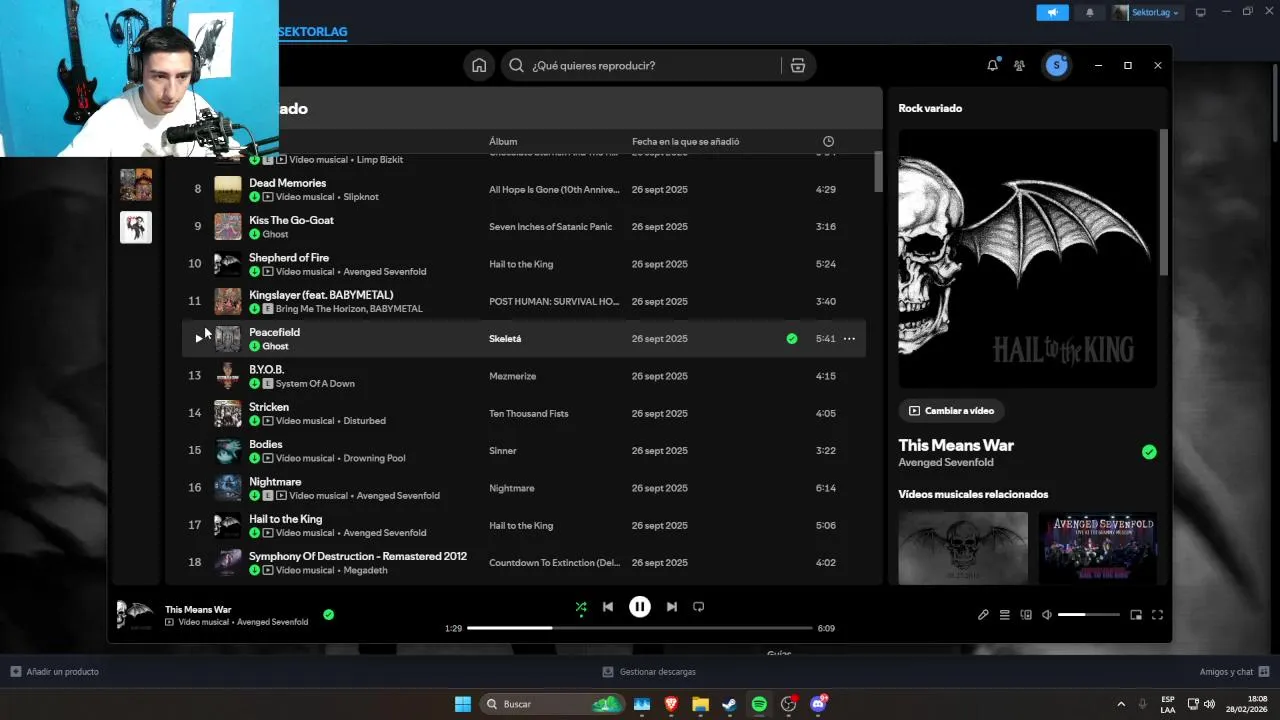Screen dimensions: 1280x720
Task: Open the Dead Memories track
Action: click(287, 183)
